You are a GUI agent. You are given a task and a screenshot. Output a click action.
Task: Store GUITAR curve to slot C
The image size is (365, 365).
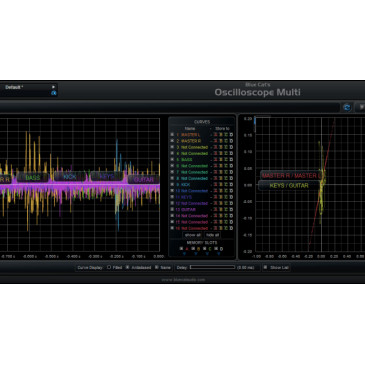pyautogui.click(x=226, y=210)
